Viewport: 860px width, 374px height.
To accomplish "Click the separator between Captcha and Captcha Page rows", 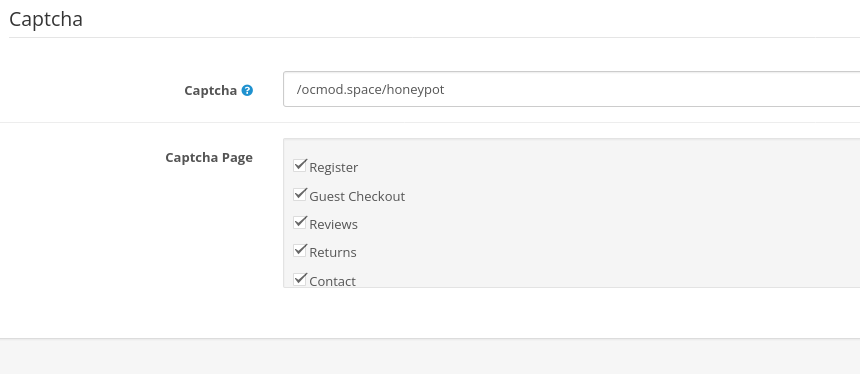I will pyautogui.click(x=430, y=122).
